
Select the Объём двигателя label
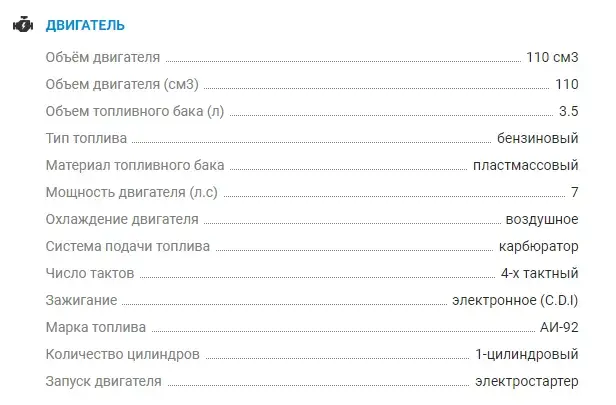pyautogui.click(x=103, y=57)
